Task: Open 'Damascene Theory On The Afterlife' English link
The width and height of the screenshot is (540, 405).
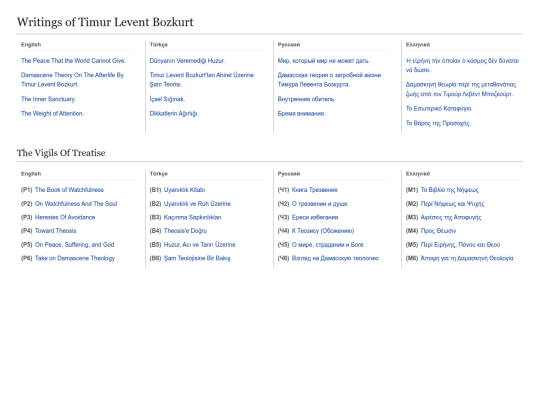Action: [72, 80]
